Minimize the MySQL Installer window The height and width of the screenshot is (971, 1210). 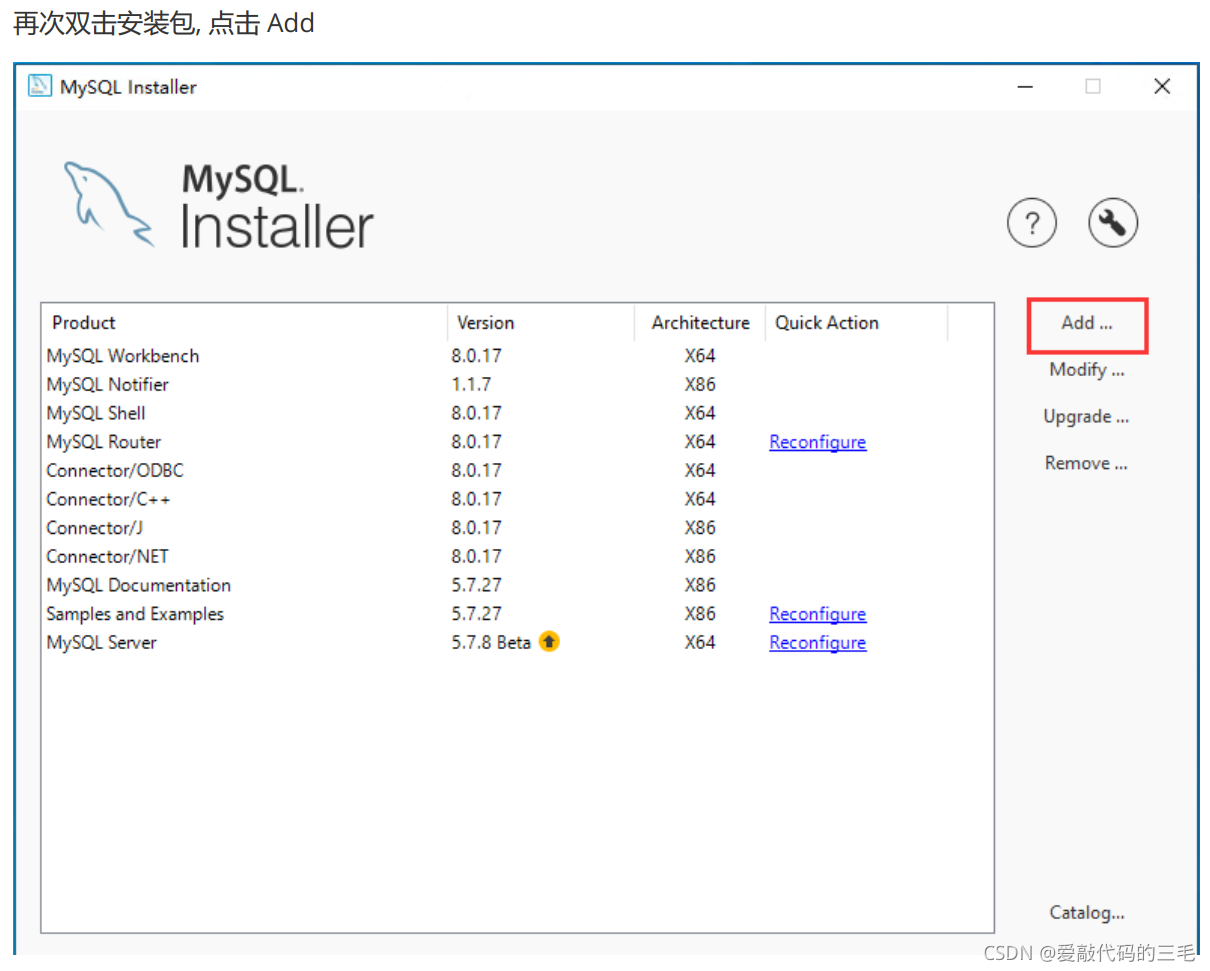coord(1025,87)
